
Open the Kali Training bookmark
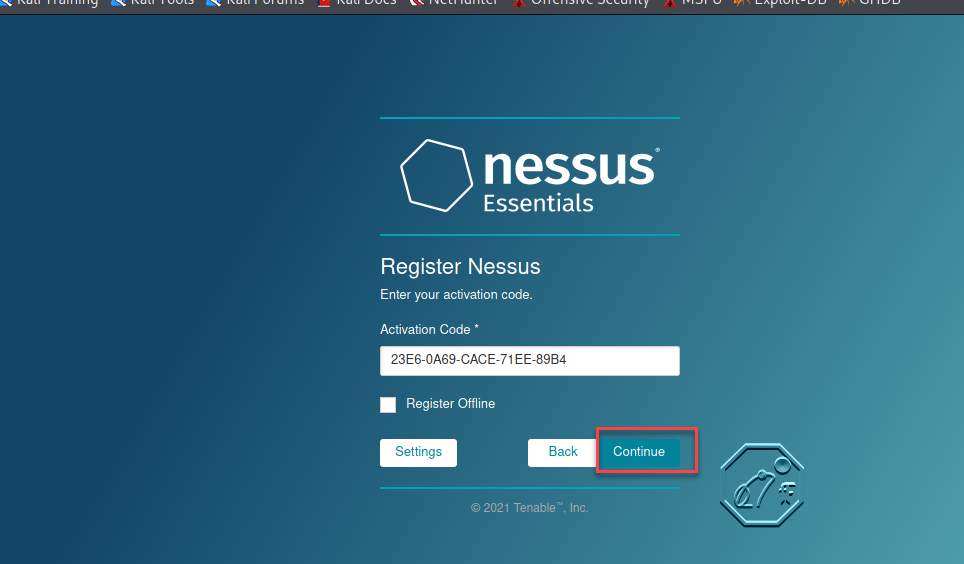49,3
